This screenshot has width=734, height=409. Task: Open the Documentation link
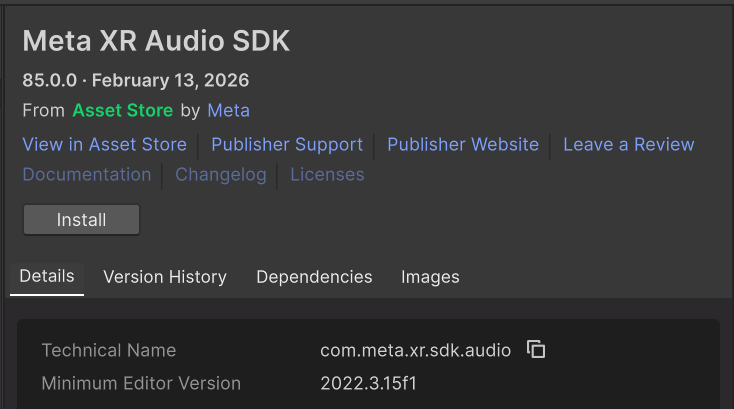point(86,174)
